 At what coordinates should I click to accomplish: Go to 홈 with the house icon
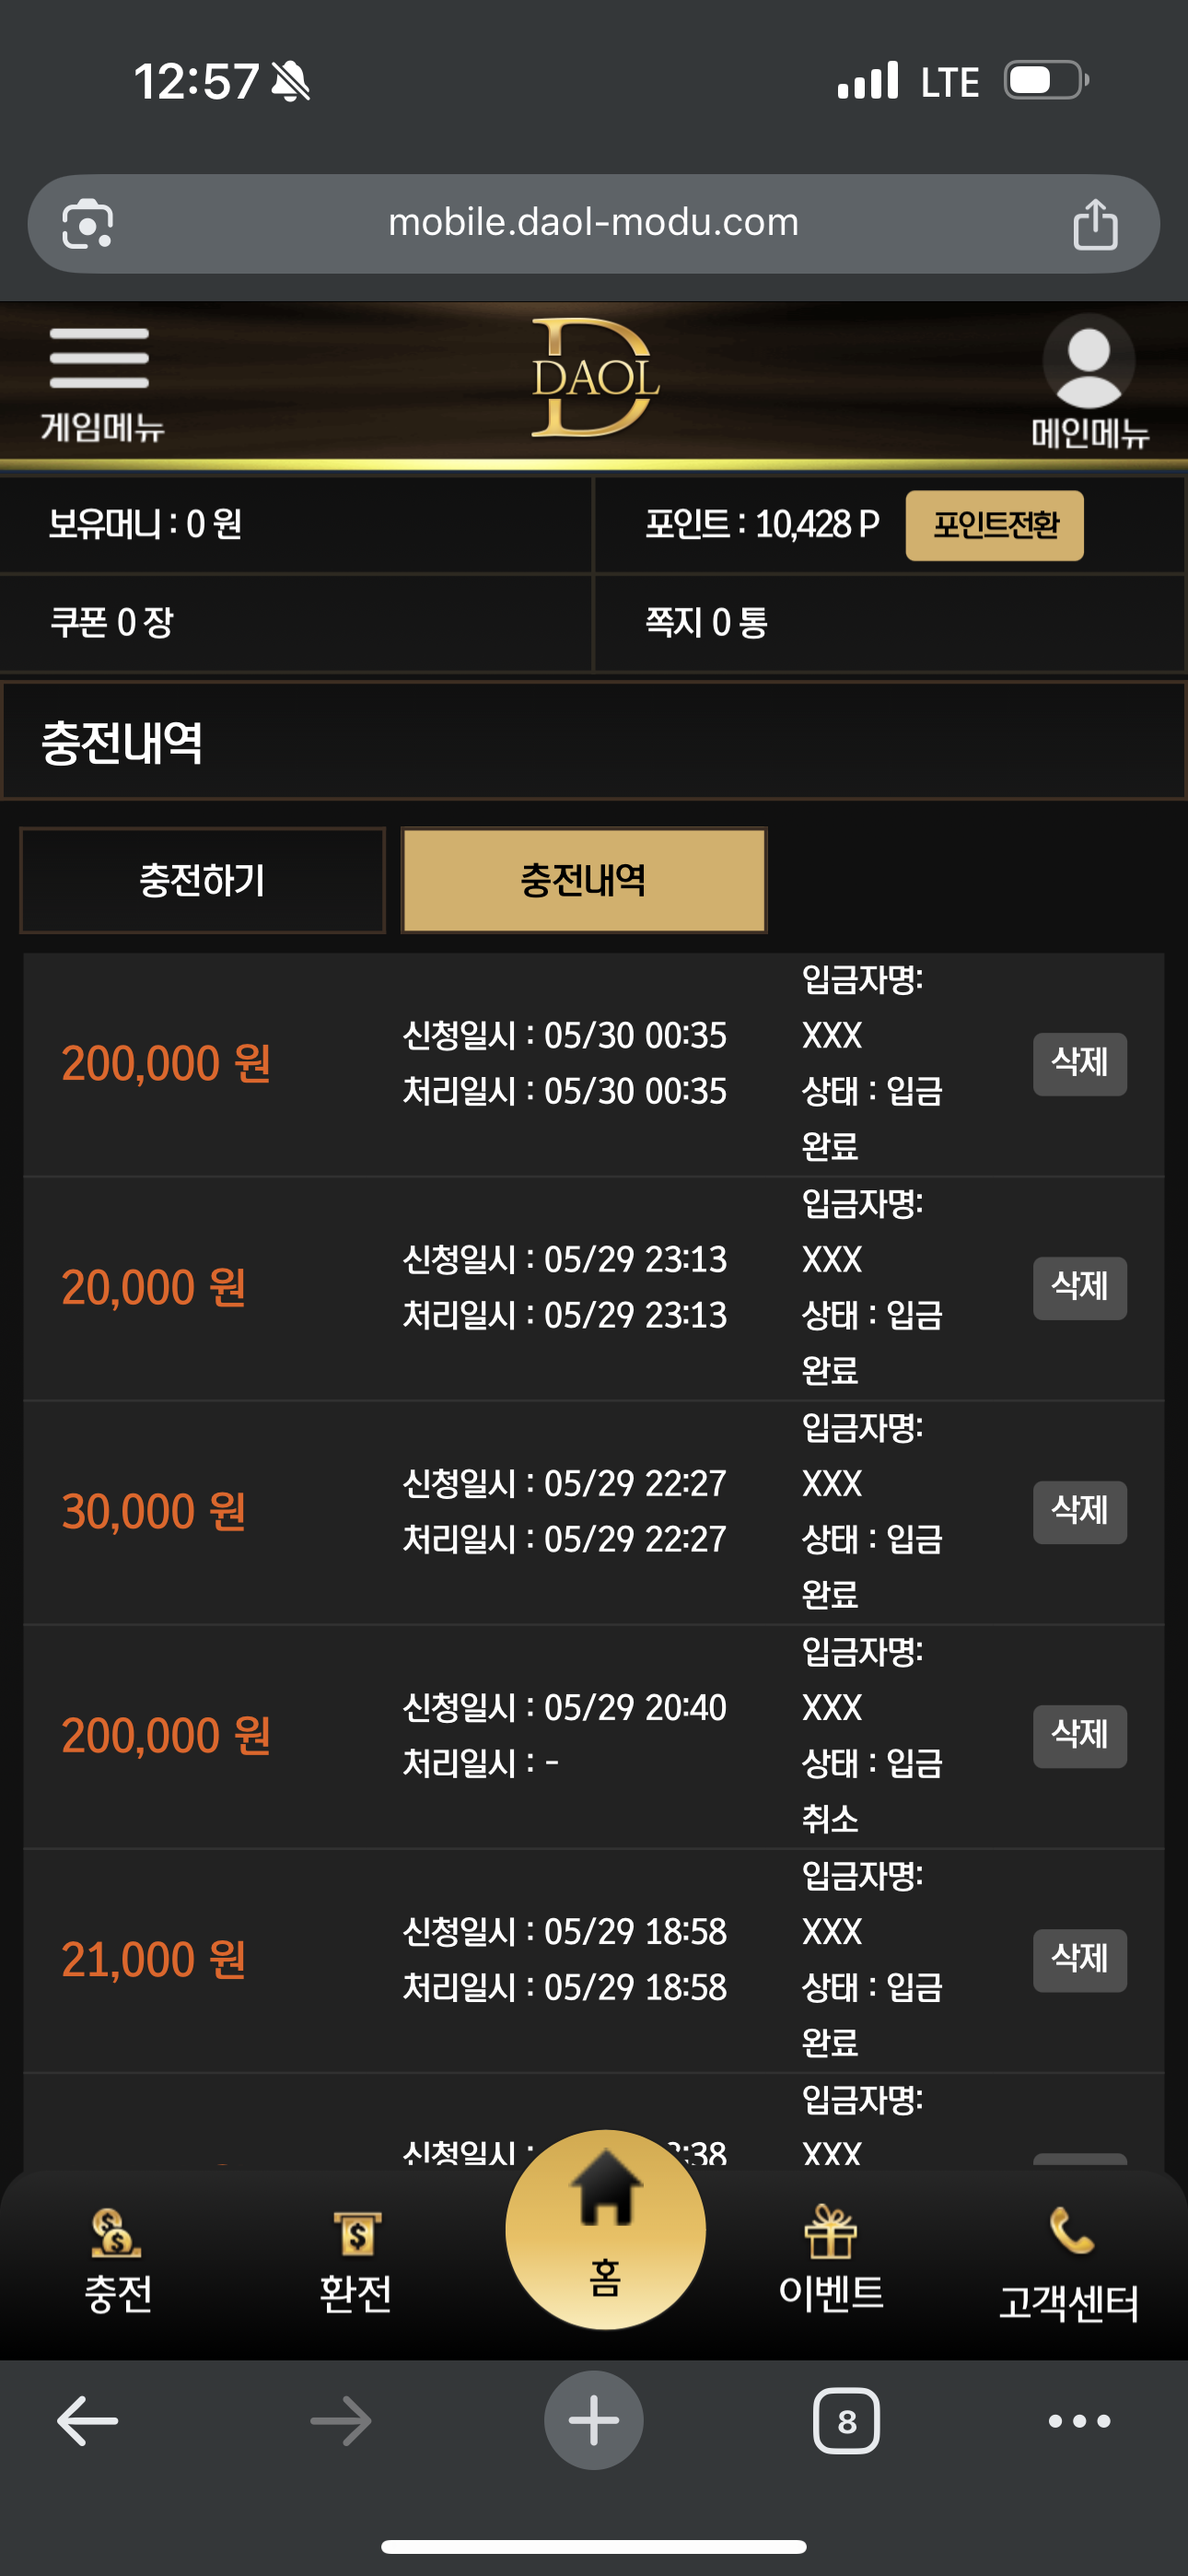(605, 2229)
